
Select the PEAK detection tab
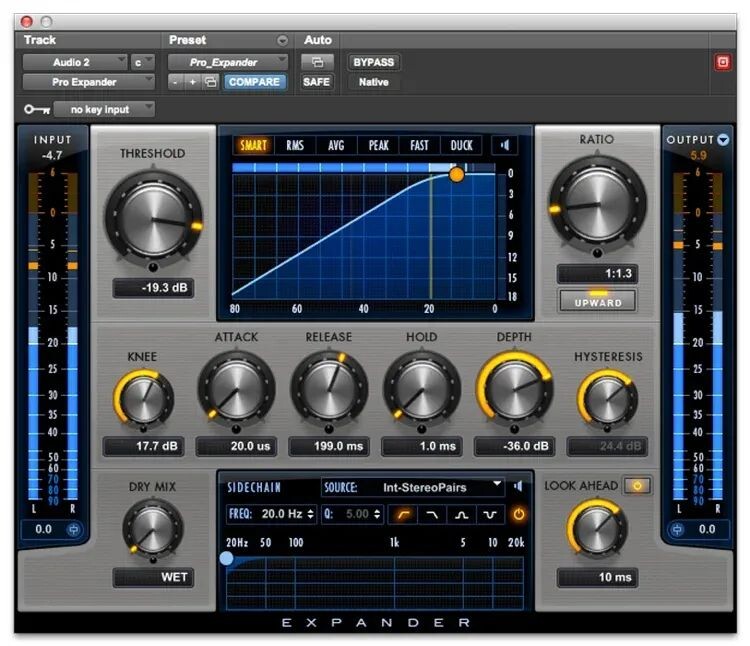pyautogui.click(x=378, y=145)
